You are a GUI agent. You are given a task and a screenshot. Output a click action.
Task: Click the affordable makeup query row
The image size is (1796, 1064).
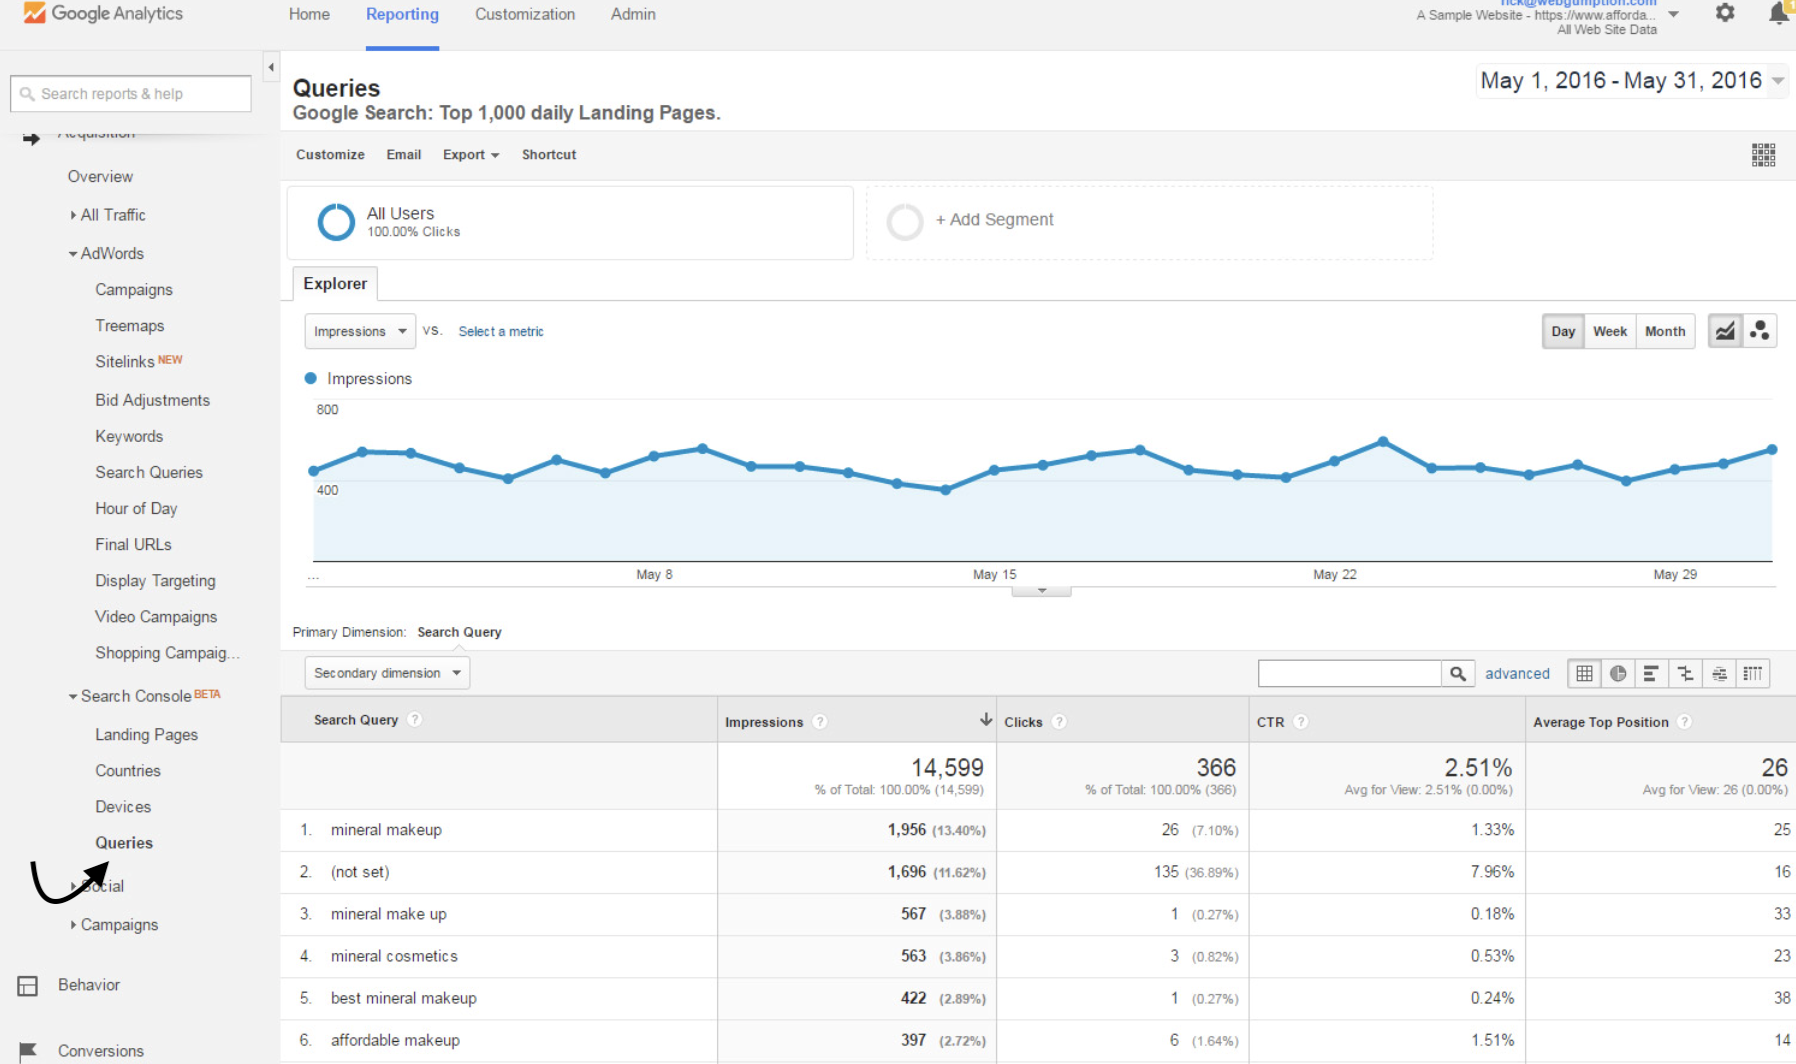[x=1038, y=1040]
